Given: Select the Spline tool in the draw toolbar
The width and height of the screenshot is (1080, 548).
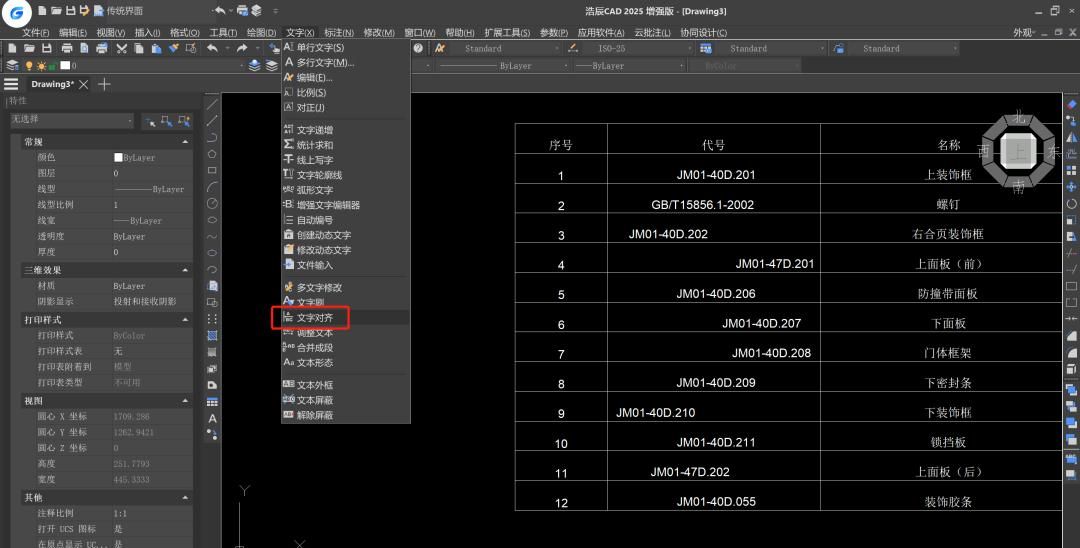Looking at the screenshot, I should (212, 236).
